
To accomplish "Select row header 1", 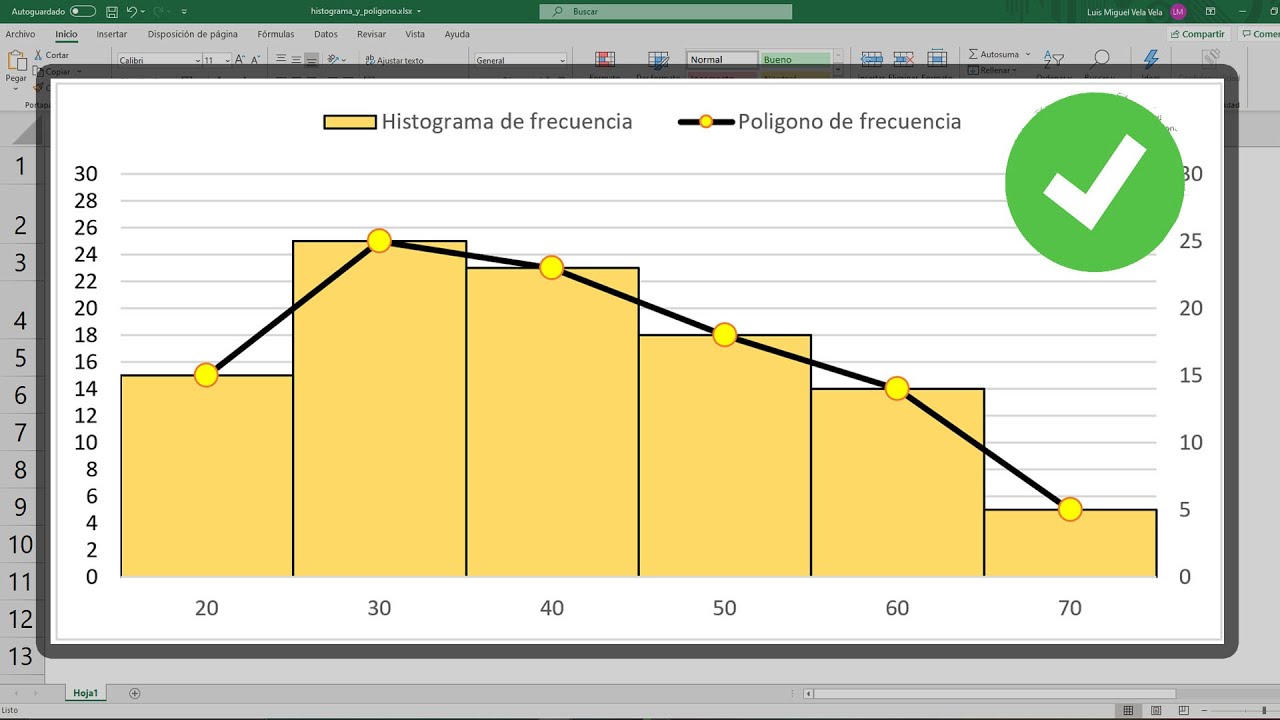I will pos(19,165).
